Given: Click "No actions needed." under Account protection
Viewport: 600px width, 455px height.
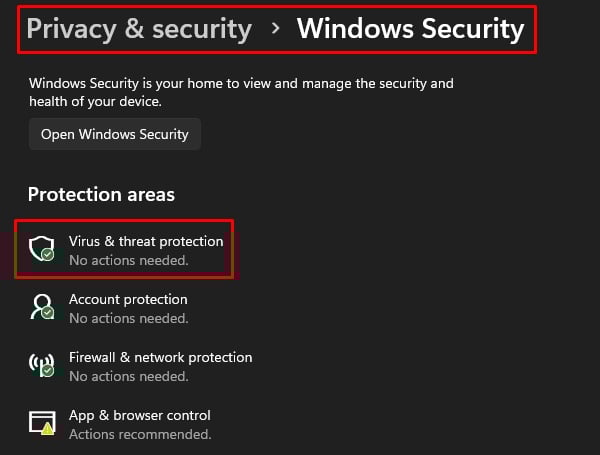Looking at the screenshot, I should pyautogui.click(x=129, y=318).
